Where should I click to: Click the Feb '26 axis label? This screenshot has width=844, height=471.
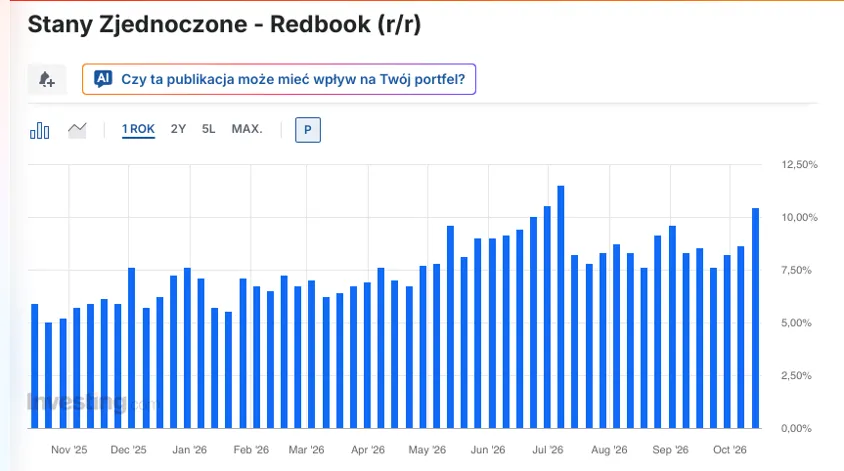(251, 449)
